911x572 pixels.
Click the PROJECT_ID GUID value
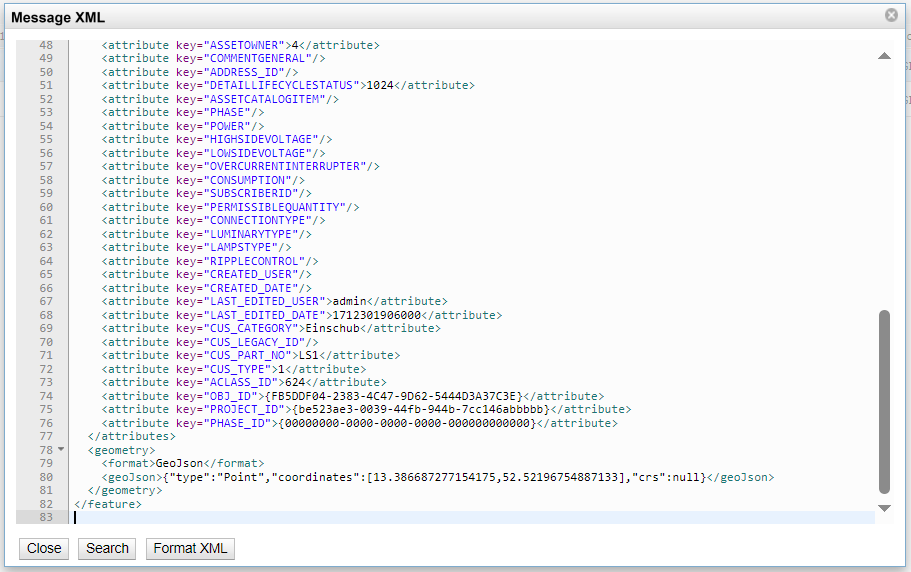(x=421, y=409)
